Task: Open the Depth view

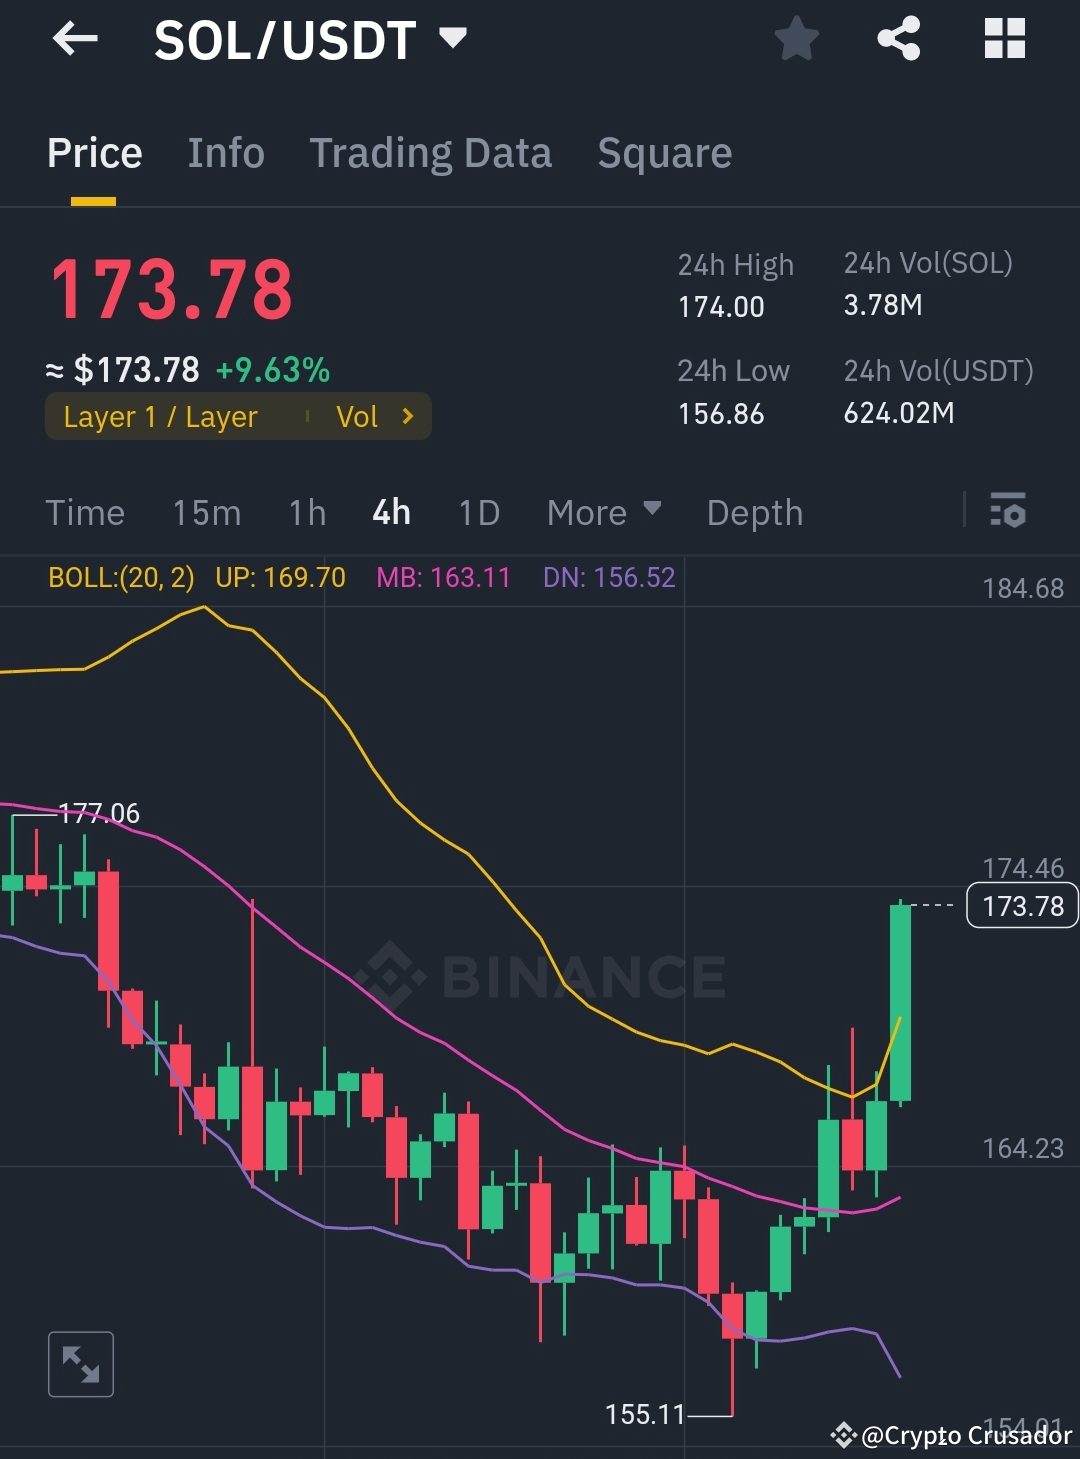Action: [x=754, y=512]
